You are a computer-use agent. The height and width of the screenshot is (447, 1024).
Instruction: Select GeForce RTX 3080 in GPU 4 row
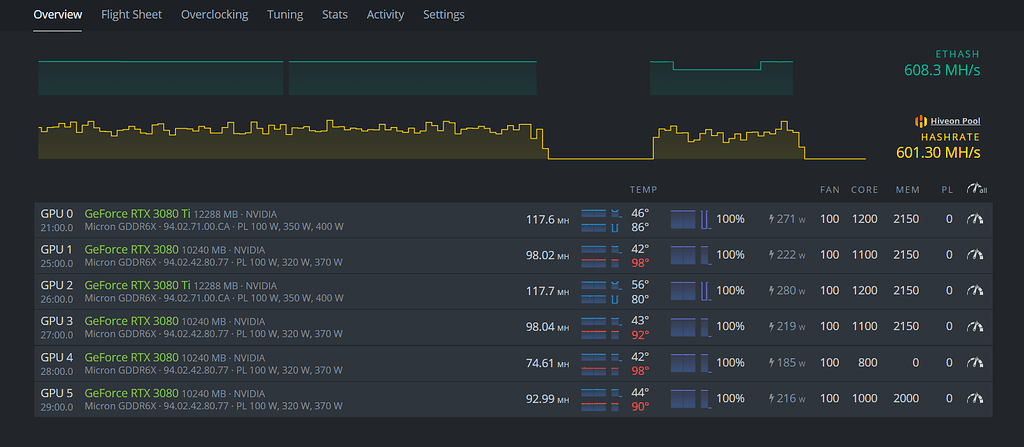[131, 357]
